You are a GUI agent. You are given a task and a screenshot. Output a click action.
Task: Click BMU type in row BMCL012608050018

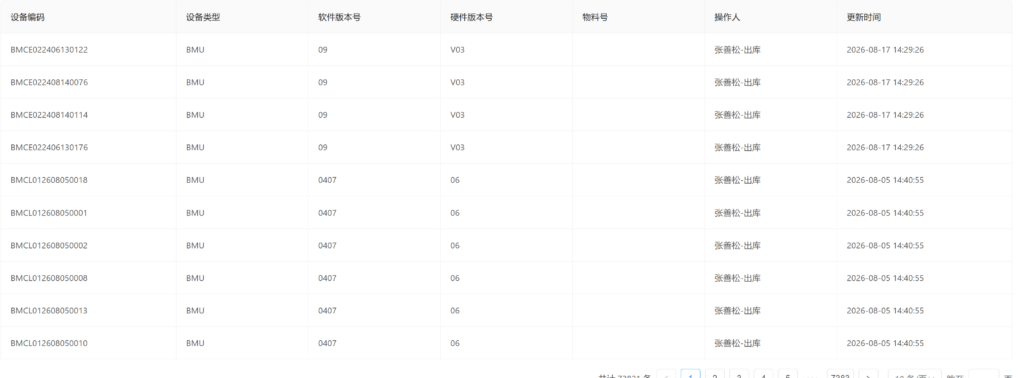click(x=195, y=180)
